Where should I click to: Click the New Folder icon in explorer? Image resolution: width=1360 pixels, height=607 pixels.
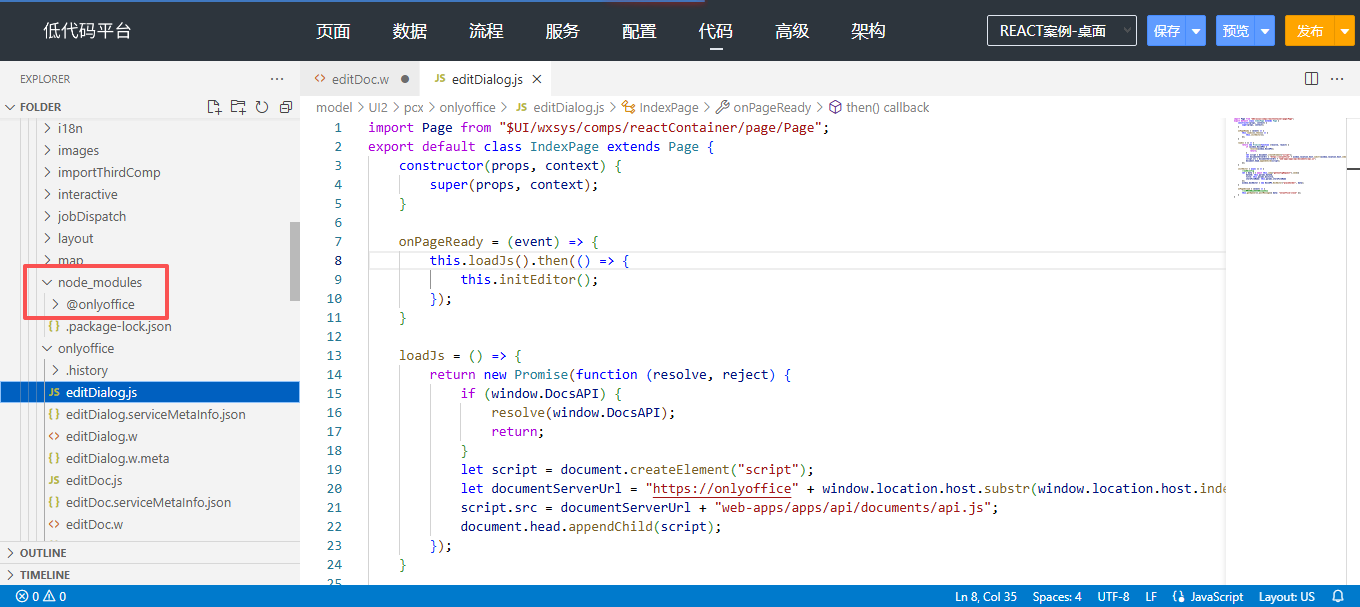pyautogui.click(x=238, y=107)
